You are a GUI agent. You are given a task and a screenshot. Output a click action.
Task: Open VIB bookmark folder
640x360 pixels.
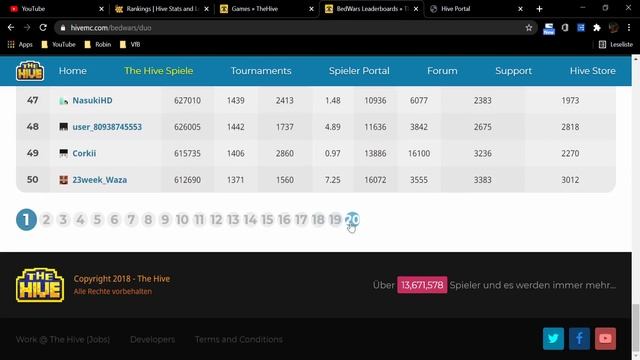click(130, 44)
